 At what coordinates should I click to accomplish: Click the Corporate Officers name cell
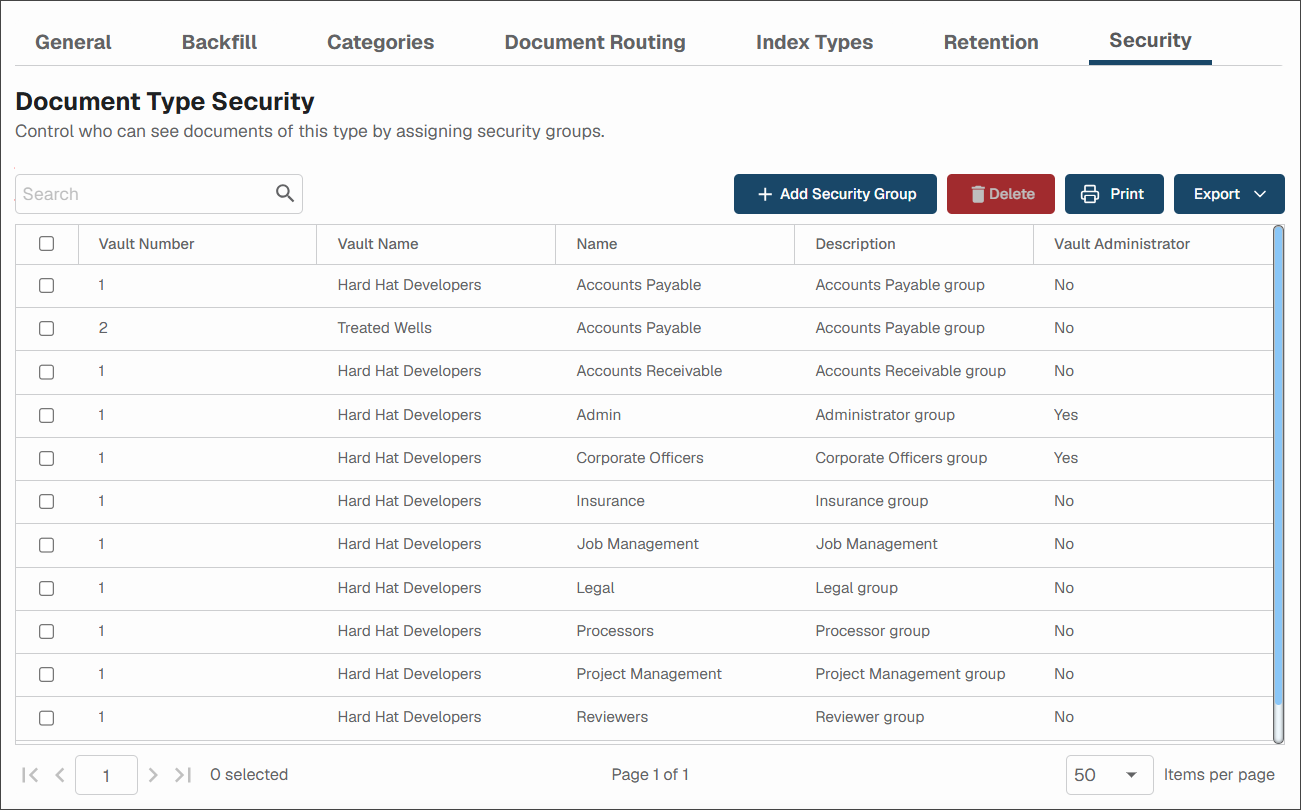coord(640,458)
